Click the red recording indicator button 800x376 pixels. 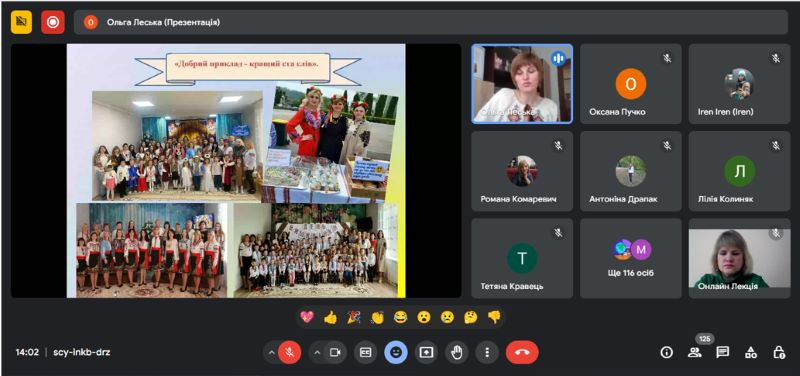click(53, 22)
